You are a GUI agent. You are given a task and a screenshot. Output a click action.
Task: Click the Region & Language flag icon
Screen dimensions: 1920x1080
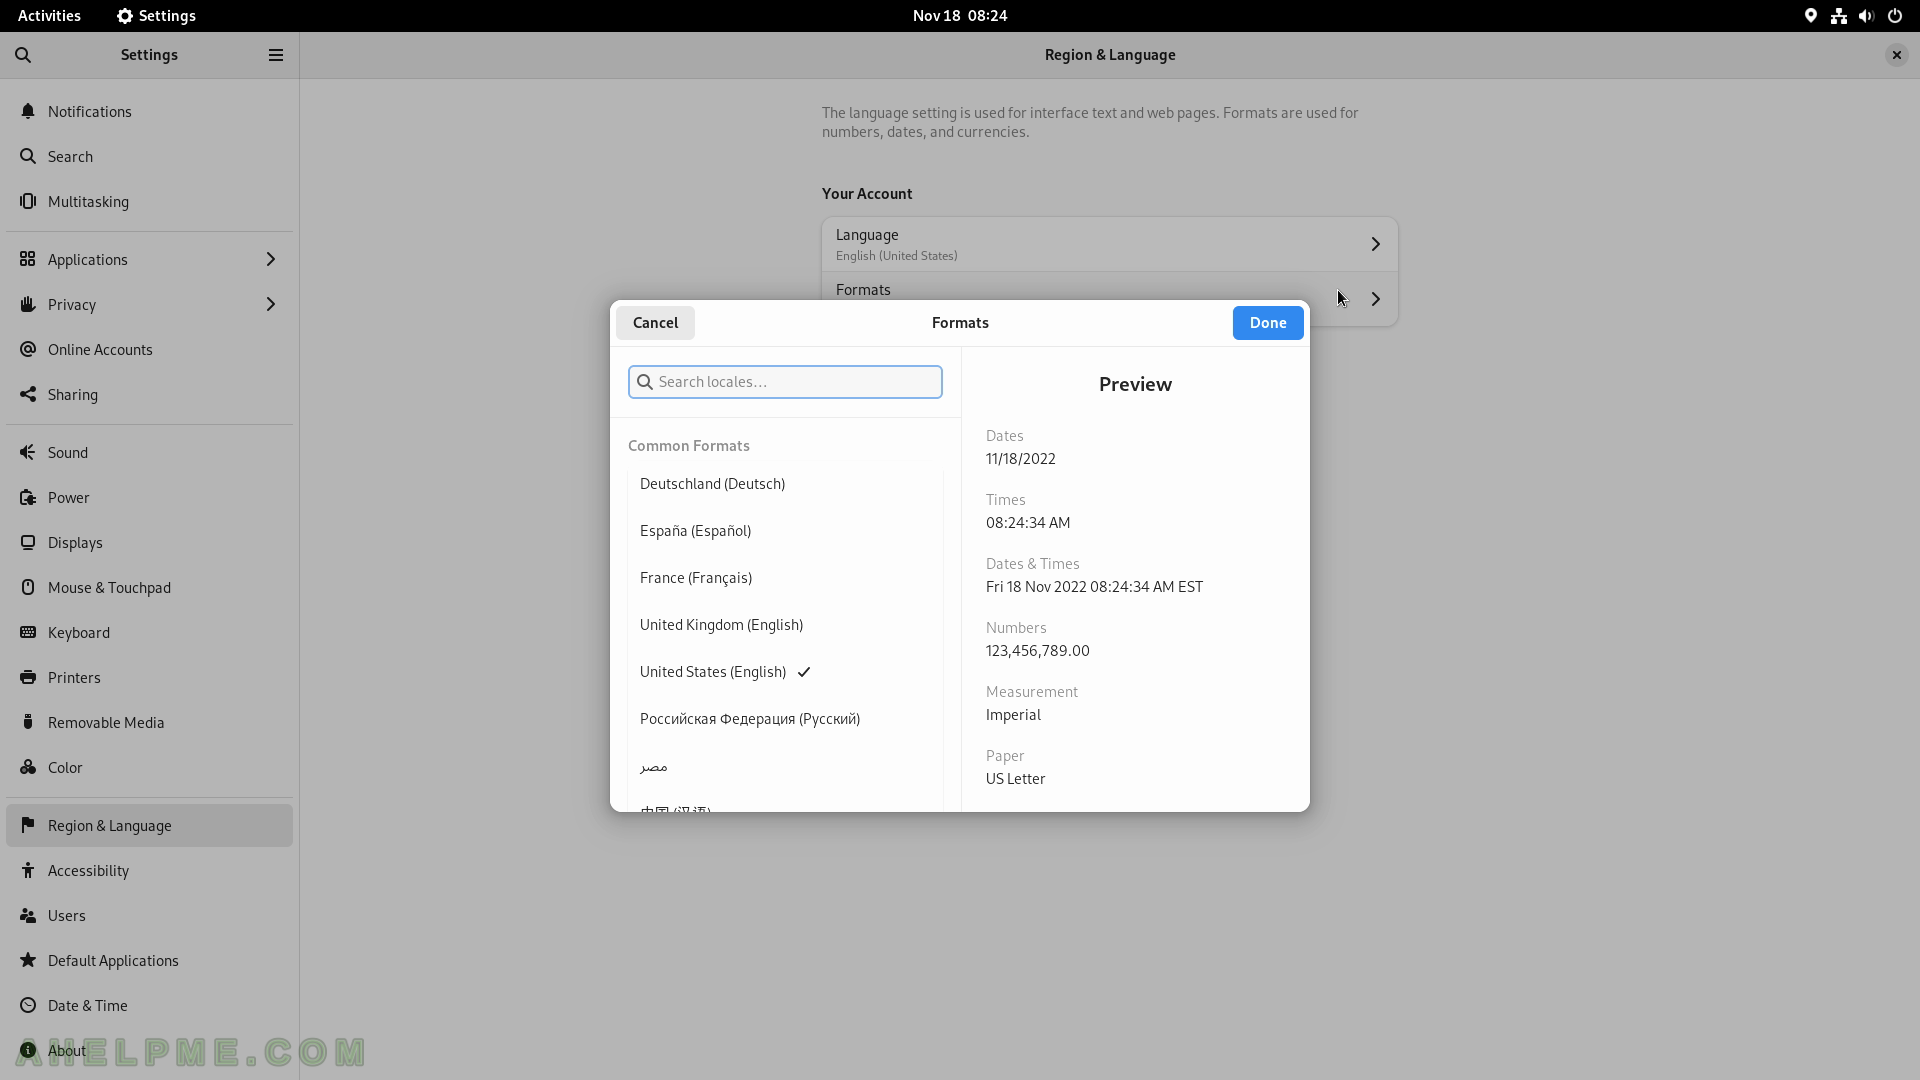[x=28, y=825]
